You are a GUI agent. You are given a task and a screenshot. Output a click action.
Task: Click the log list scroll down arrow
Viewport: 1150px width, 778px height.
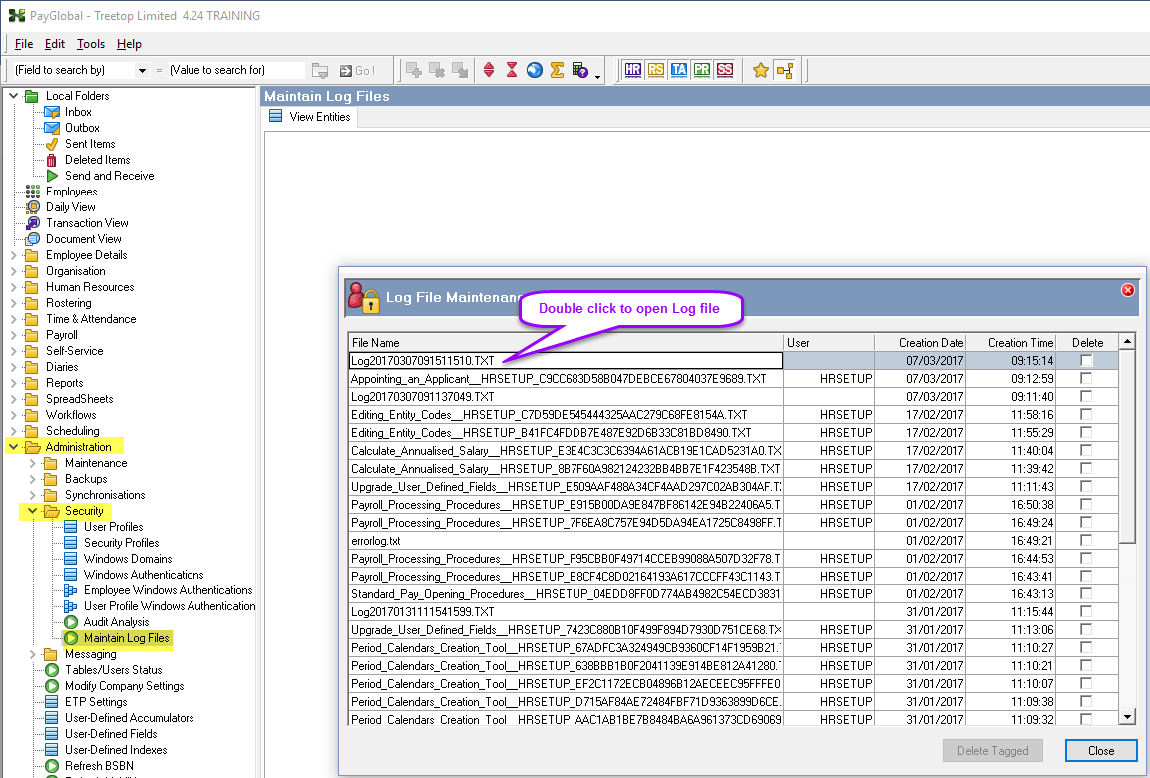1127,717
